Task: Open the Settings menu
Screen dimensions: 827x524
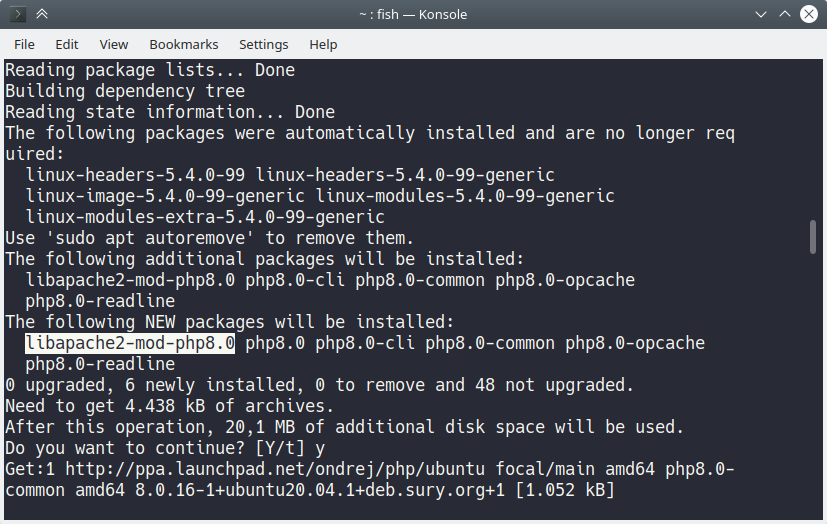Action: (x=263, y=44)
